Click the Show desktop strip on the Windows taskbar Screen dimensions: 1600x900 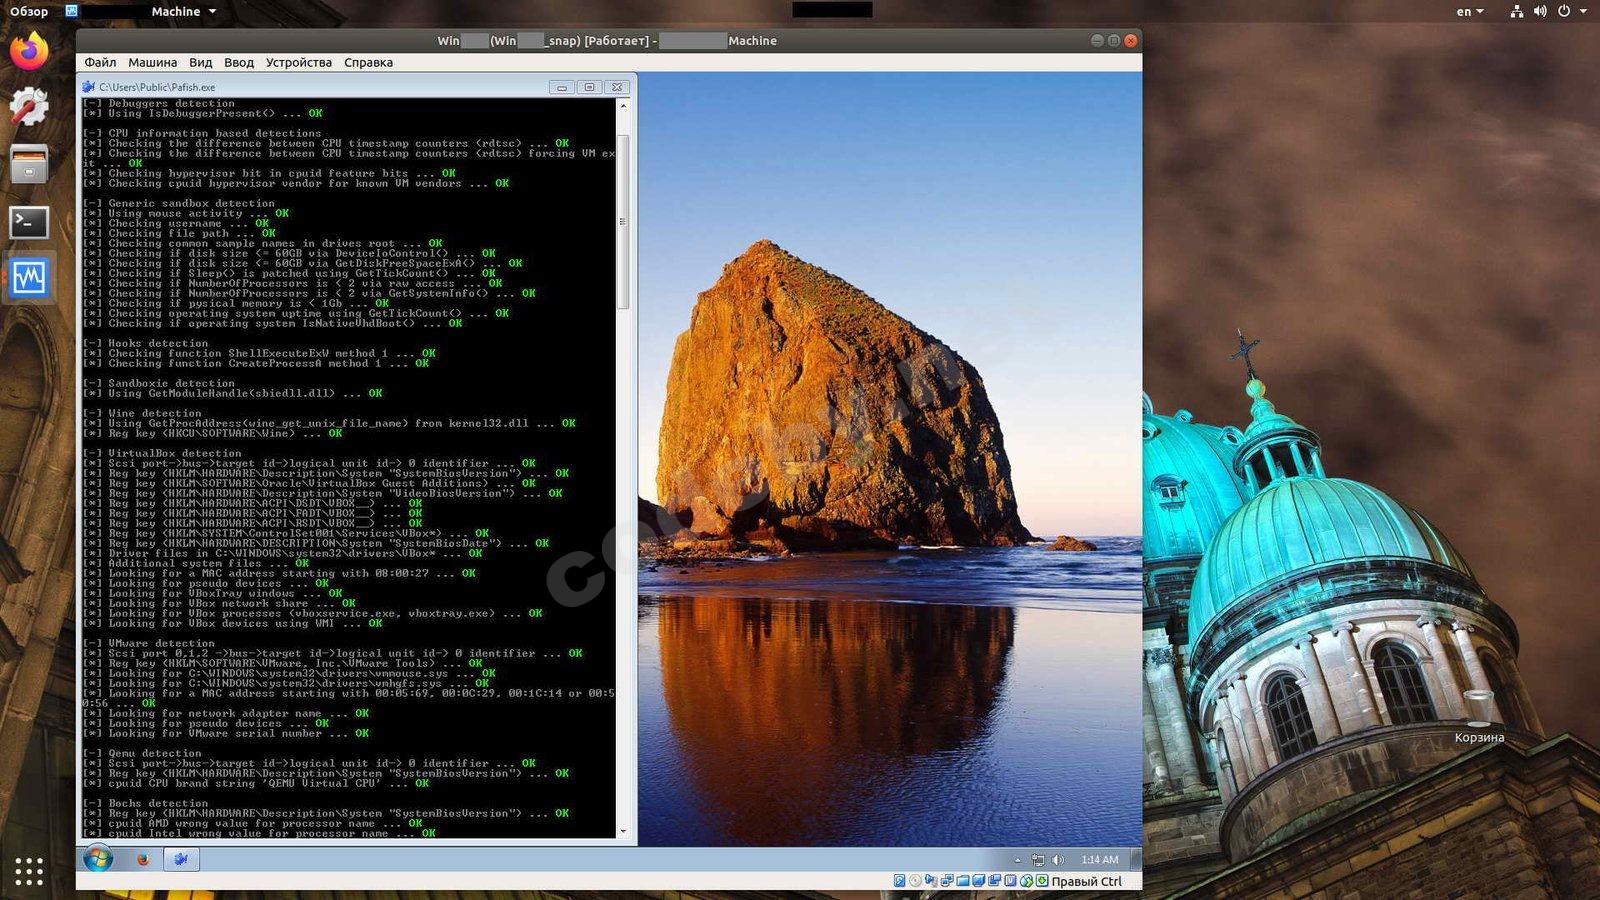1135,859
